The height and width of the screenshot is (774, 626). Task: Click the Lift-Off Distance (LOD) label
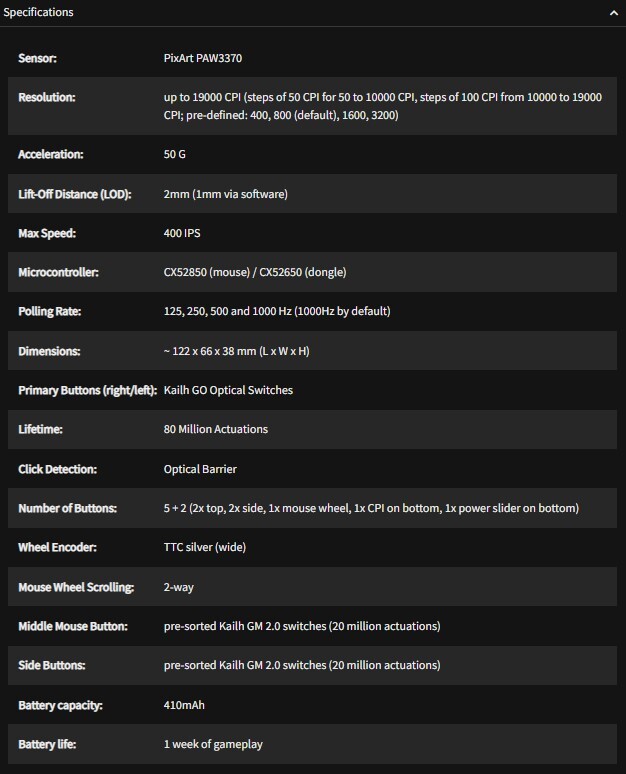75,194
